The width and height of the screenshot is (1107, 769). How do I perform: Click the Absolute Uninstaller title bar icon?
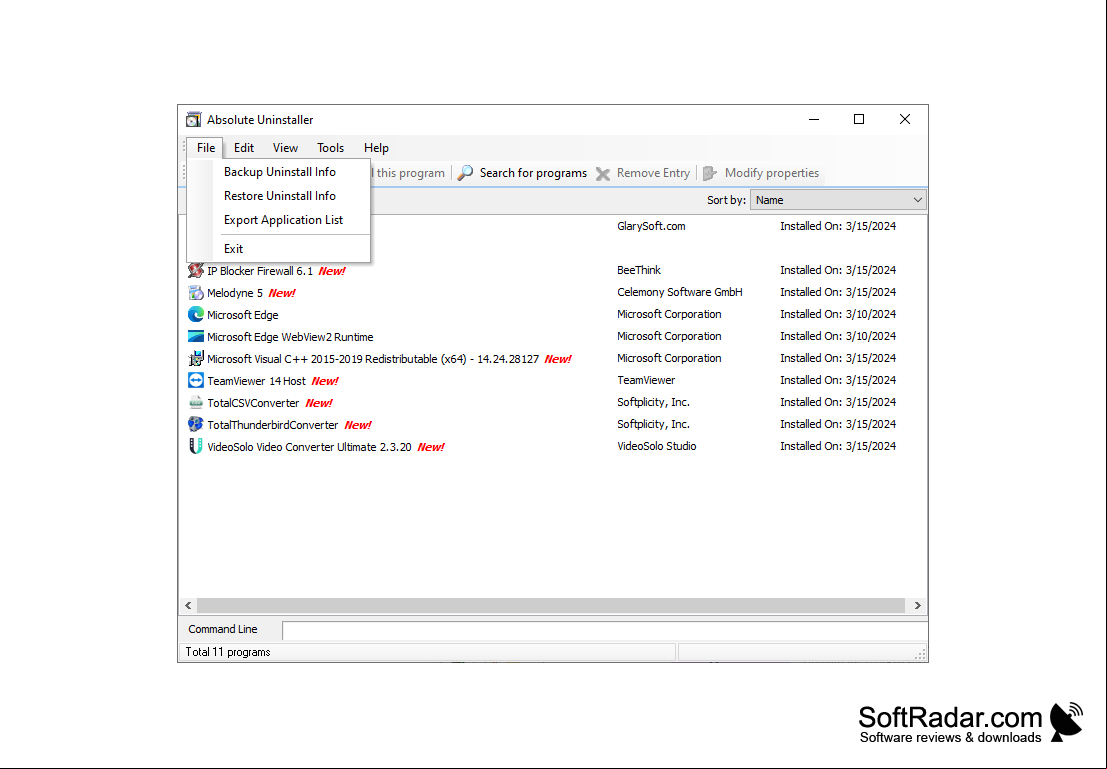click(x=193, y=119)
